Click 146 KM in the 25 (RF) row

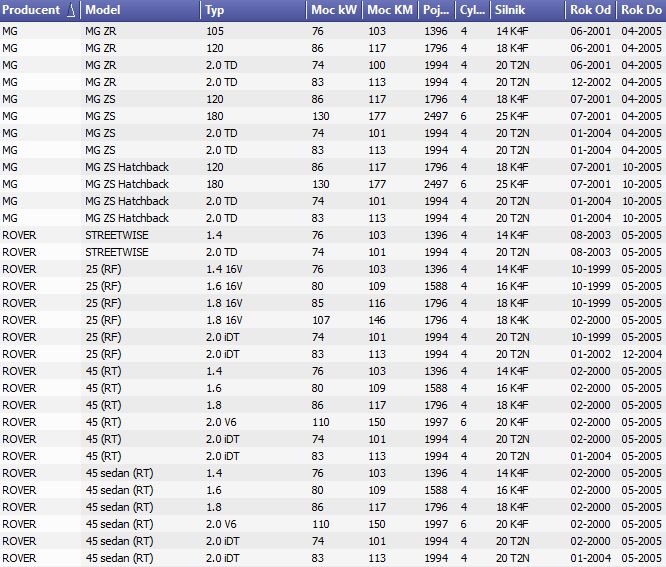click(377, 320)
